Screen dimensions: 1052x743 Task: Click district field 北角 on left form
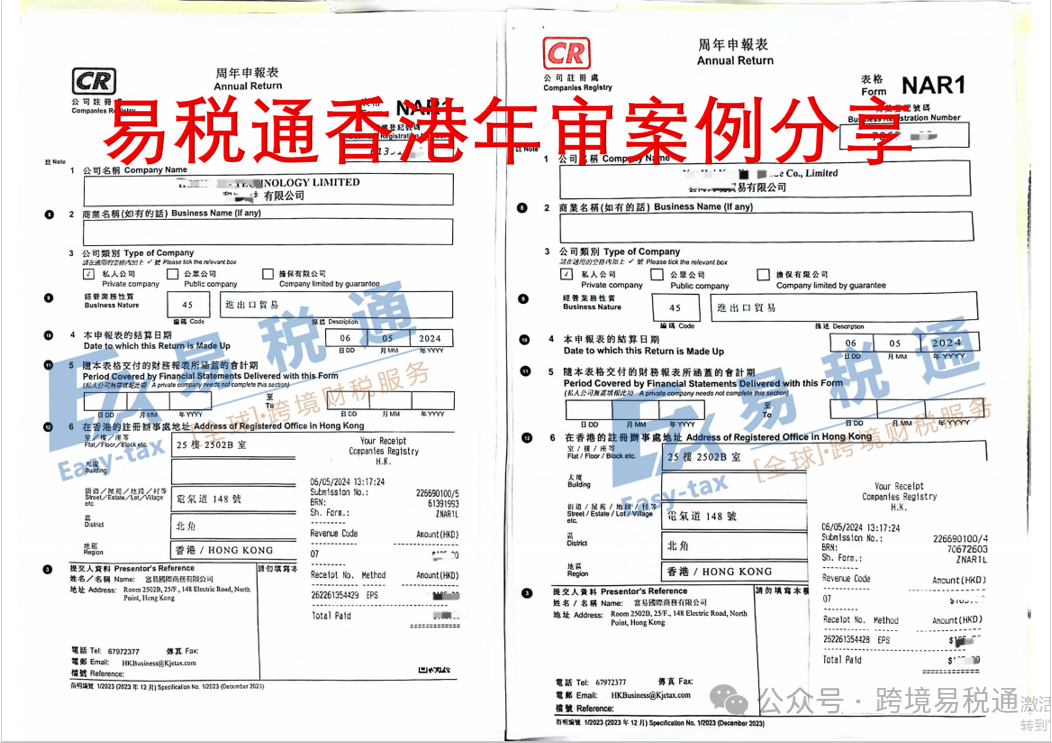[234, 526]
